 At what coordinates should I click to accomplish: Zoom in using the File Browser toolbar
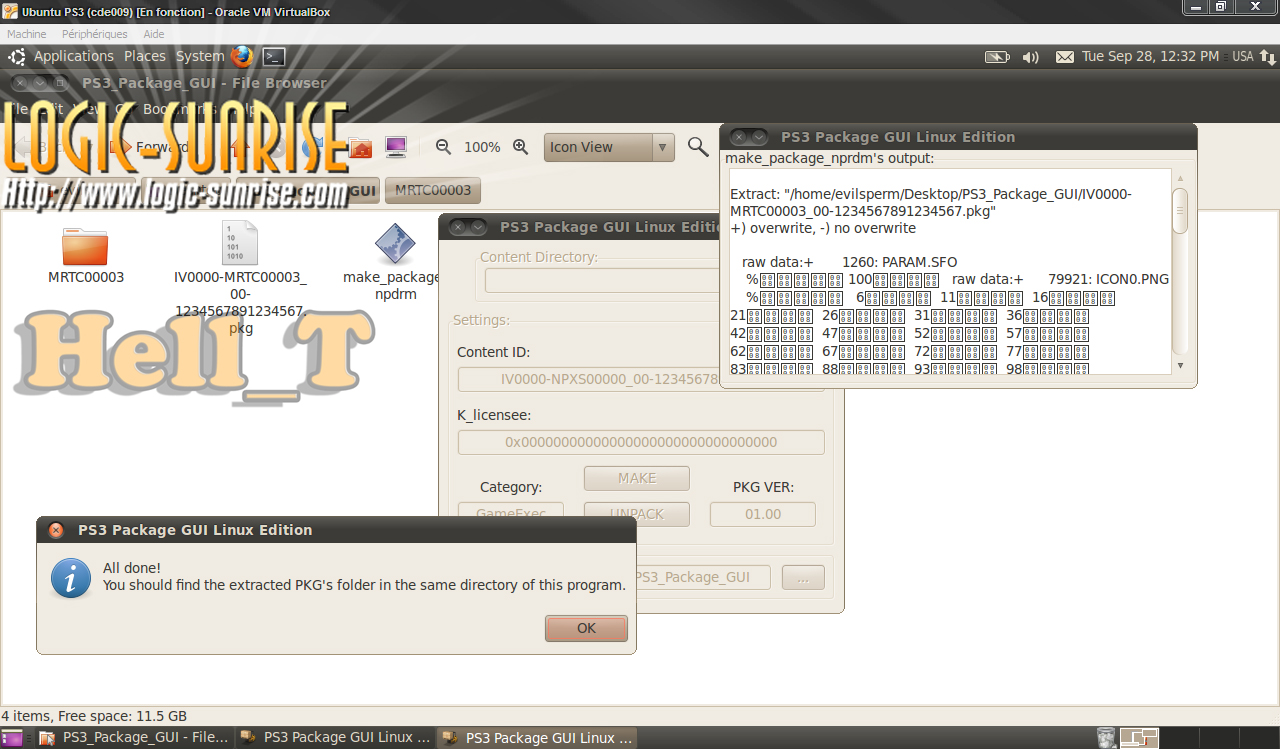tap(520, 147)
